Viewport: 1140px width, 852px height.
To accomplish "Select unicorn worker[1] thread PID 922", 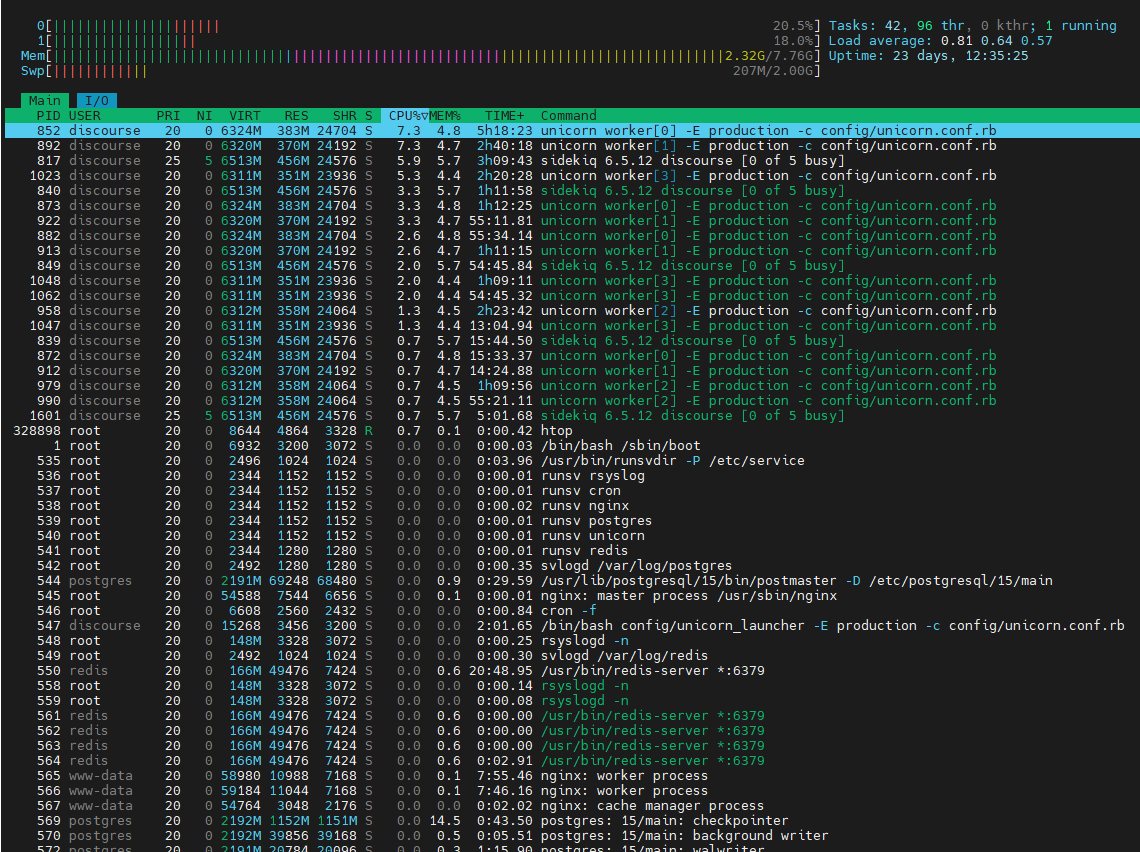I will pos(570,221).
